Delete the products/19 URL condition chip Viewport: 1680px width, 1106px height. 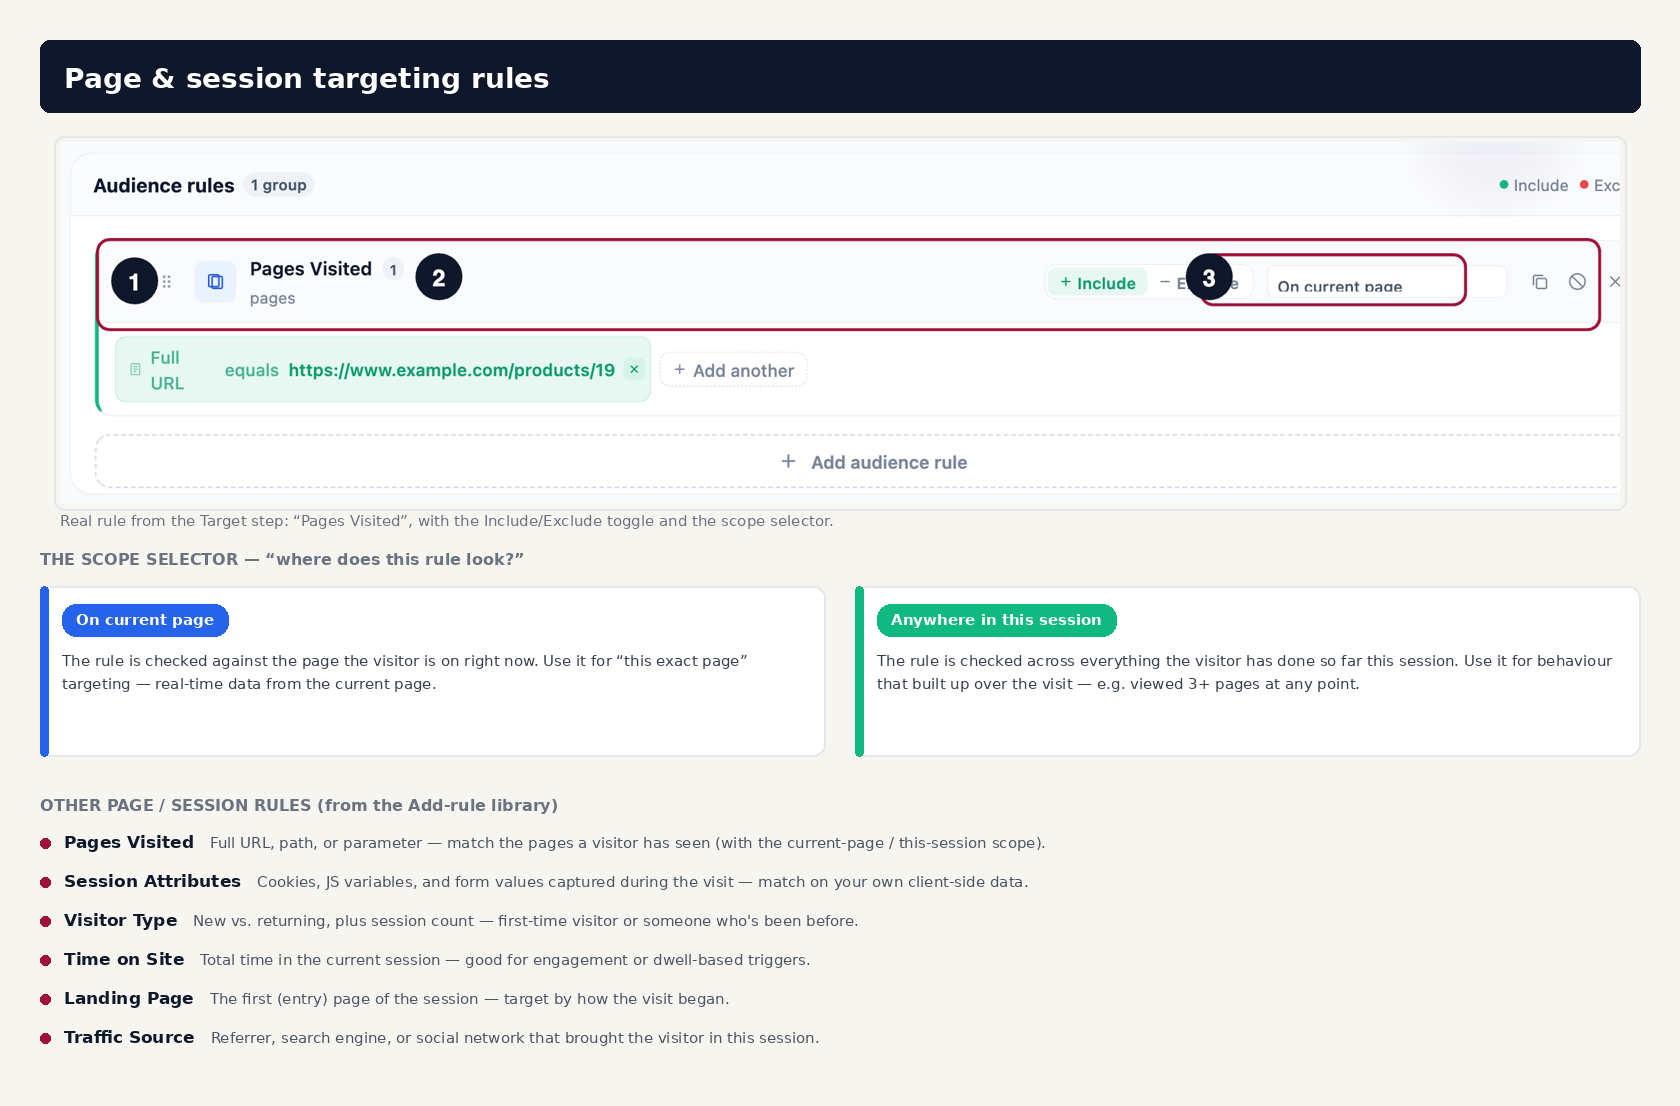click(634, 369)
